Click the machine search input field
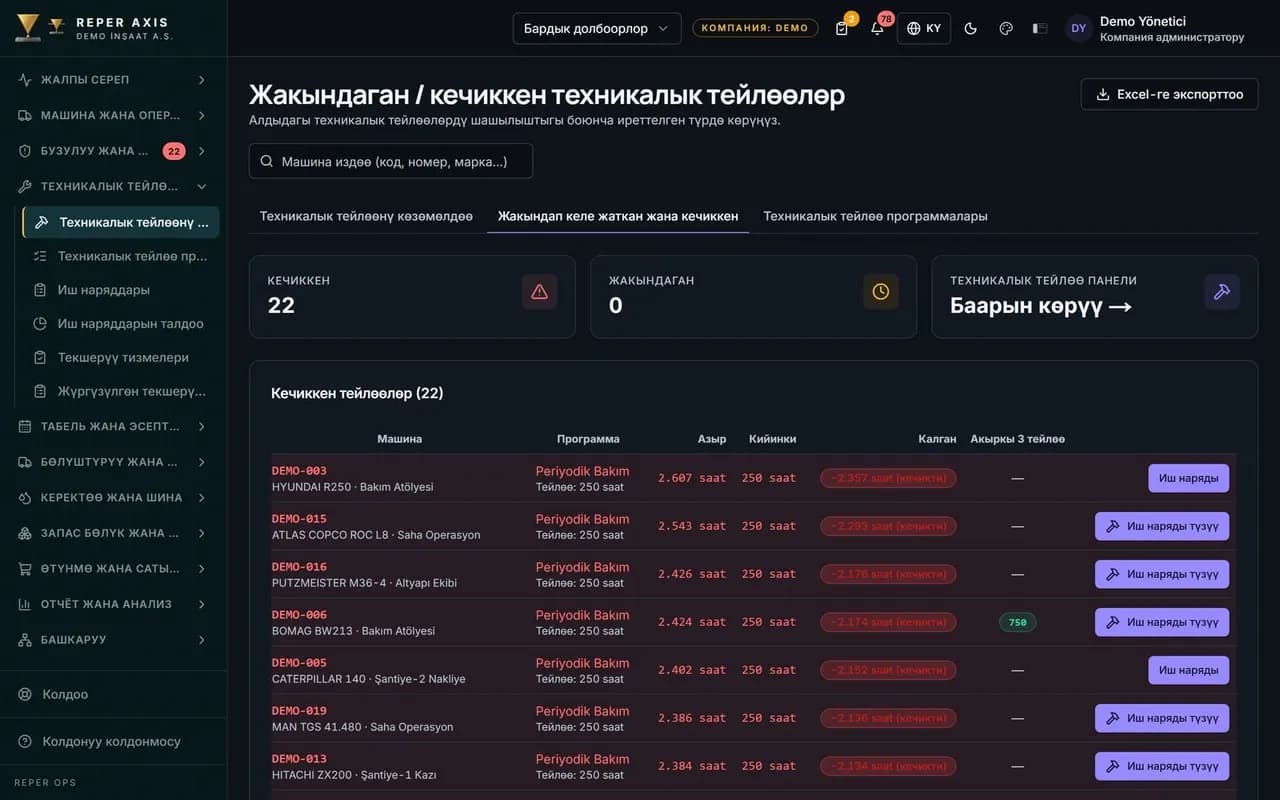This screenshot has width=1280, height=800. (x=391, y=161)
